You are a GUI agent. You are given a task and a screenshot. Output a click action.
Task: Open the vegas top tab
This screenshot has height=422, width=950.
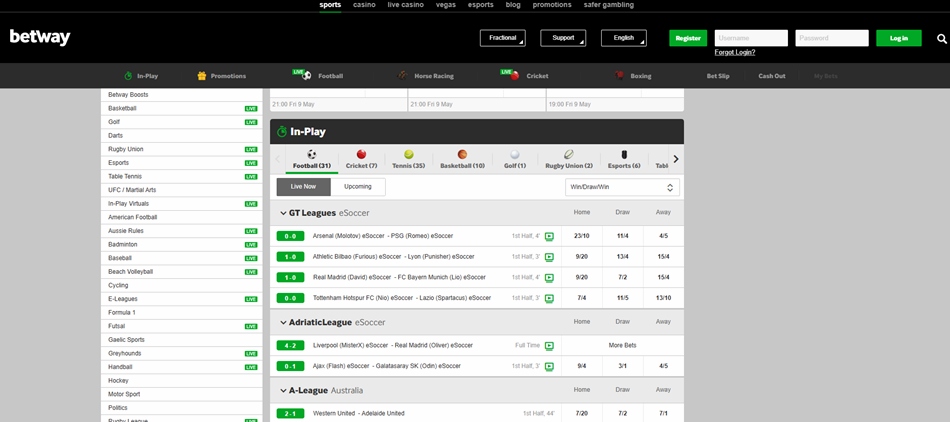(446, 5)
